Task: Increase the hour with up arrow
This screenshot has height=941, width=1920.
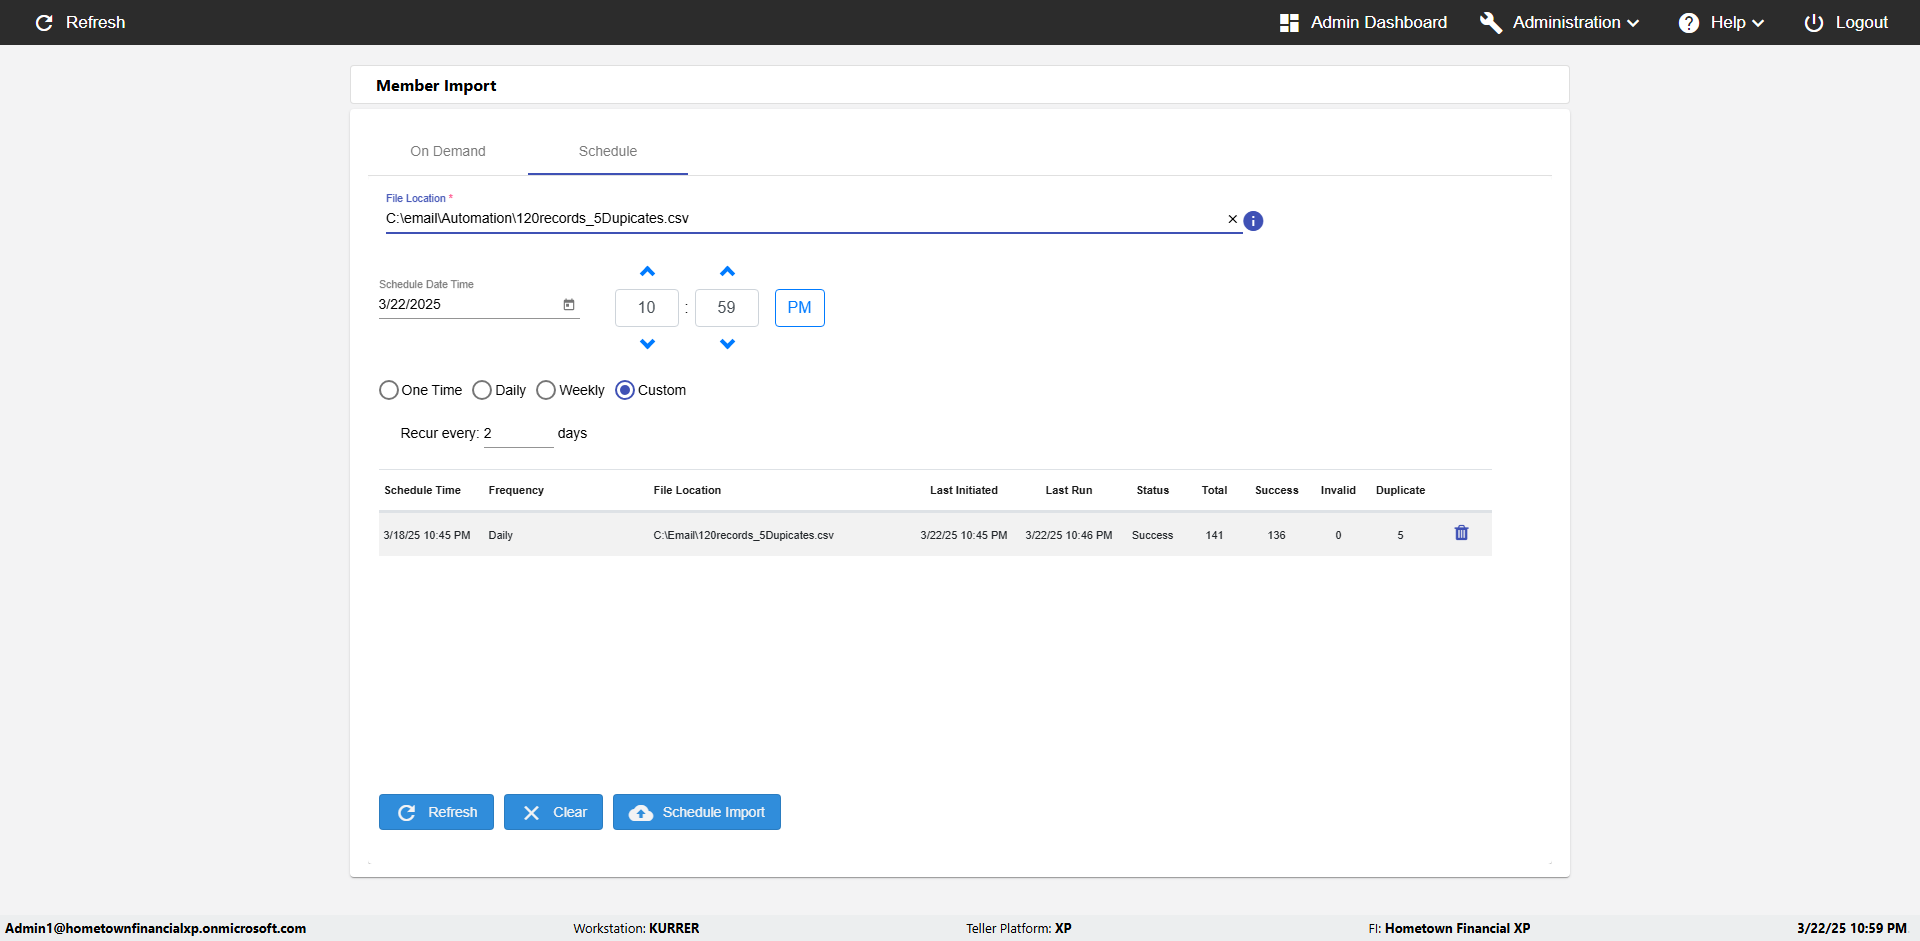Action: tap(647, 271)
